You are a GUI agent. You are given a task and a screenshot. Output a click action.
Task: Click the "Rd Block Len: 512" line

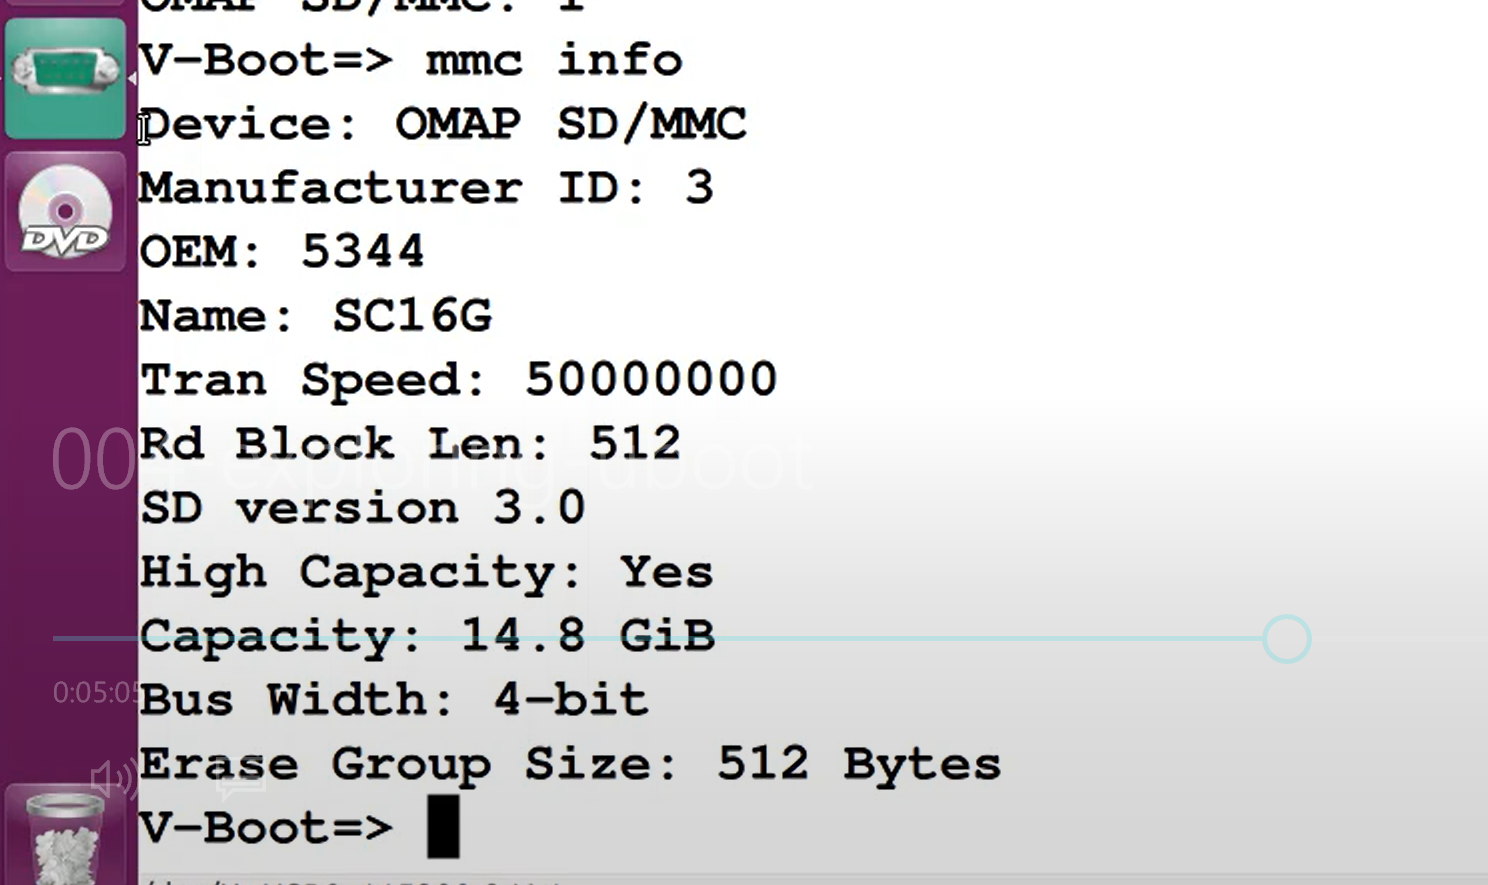click(410, 444)
